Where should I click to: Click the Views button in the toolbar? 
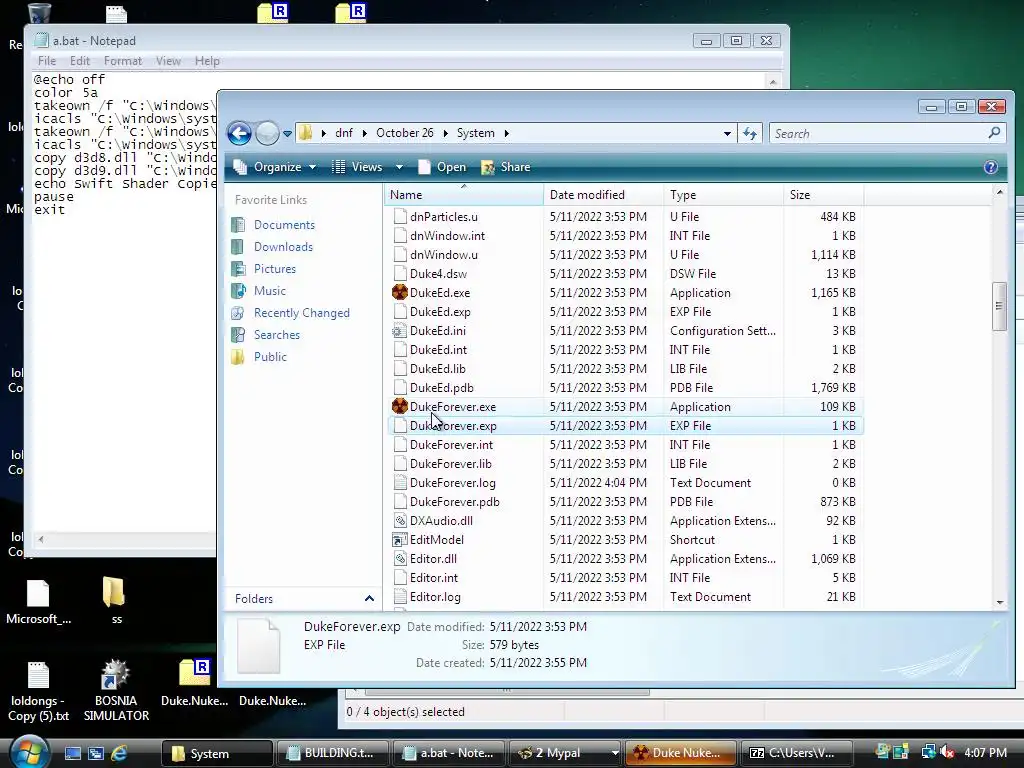click(357, 167)
